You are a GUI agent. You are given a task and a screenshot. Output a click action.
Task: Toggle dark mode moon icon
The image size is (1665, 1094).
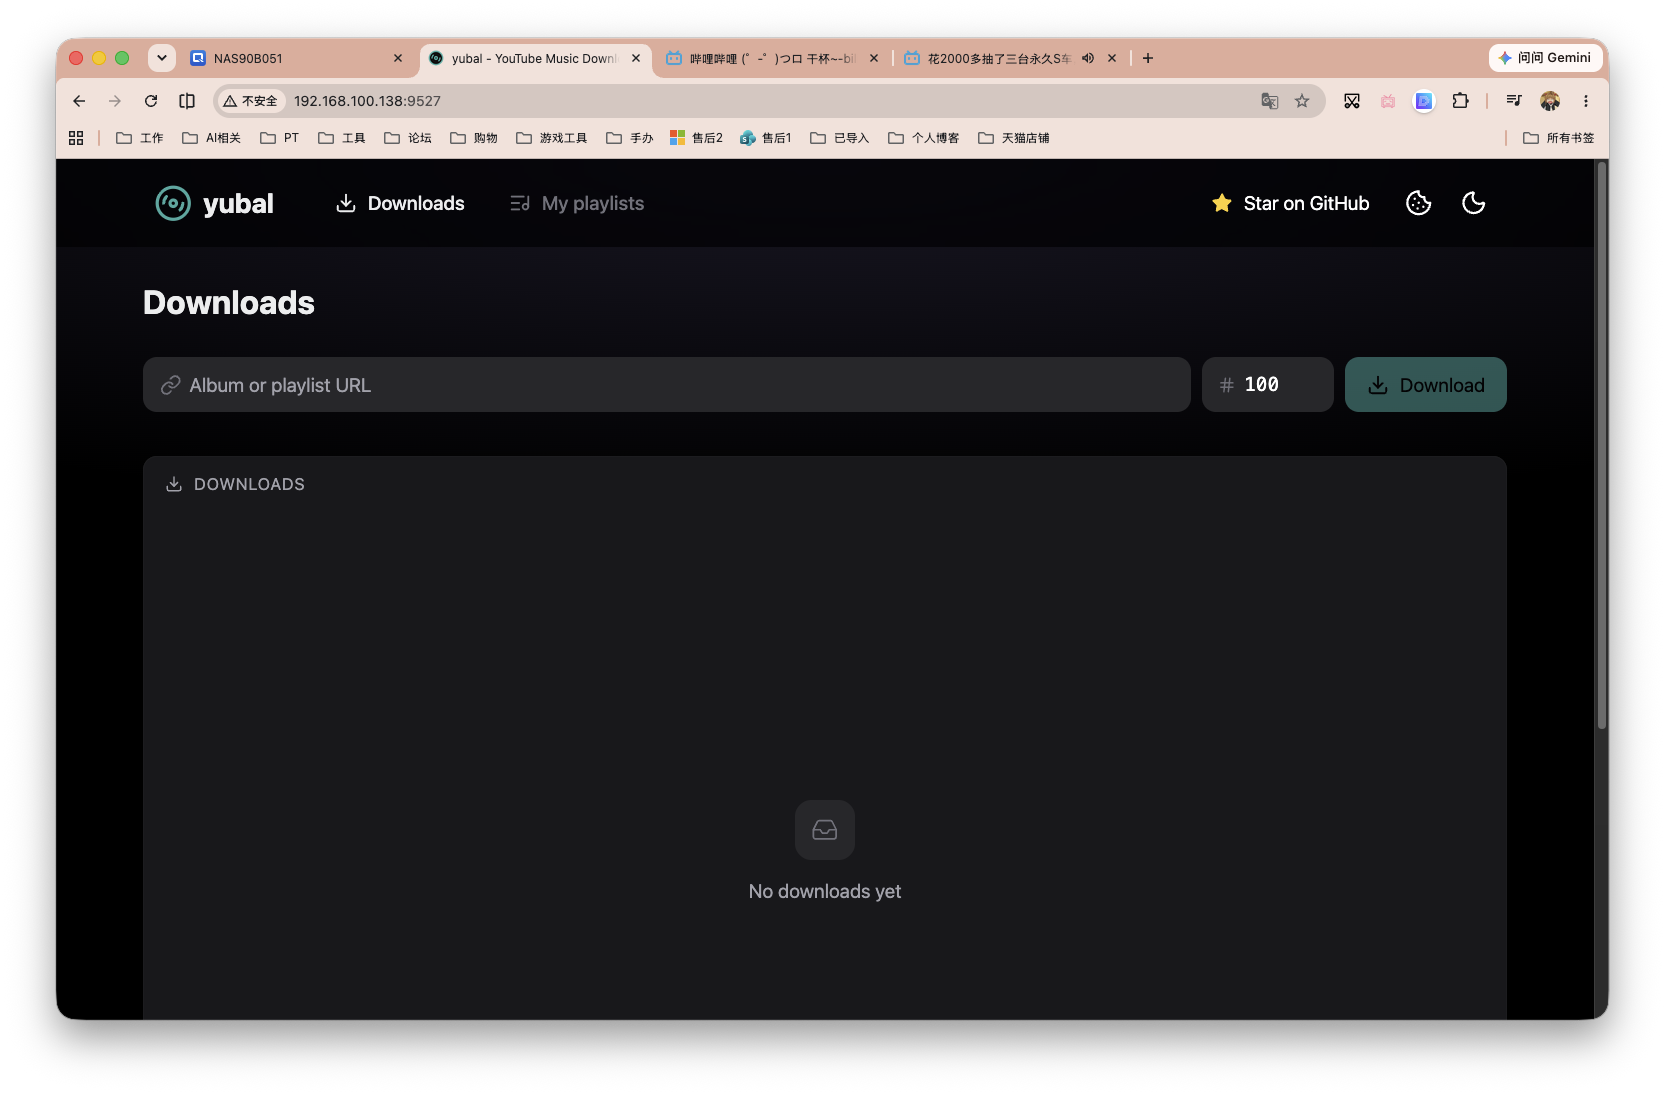pos(1473,203)
